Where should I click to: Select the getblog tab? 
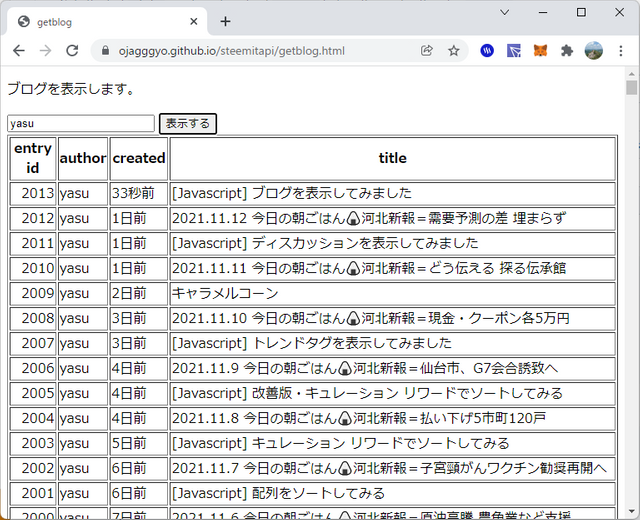(x=107, y=22)
